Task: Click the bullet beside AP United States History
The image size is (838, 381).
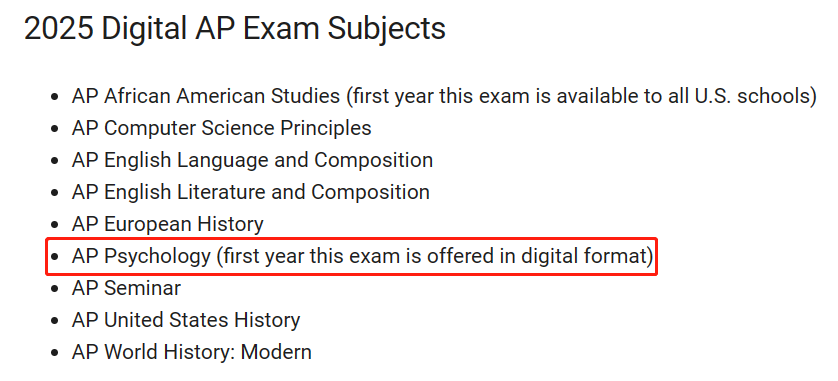Action: pos(54,322)
